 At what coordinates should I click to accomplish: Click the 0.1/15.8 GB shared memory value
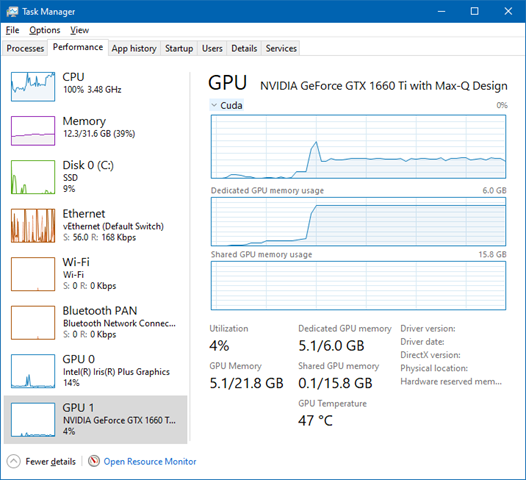(335, 383)
